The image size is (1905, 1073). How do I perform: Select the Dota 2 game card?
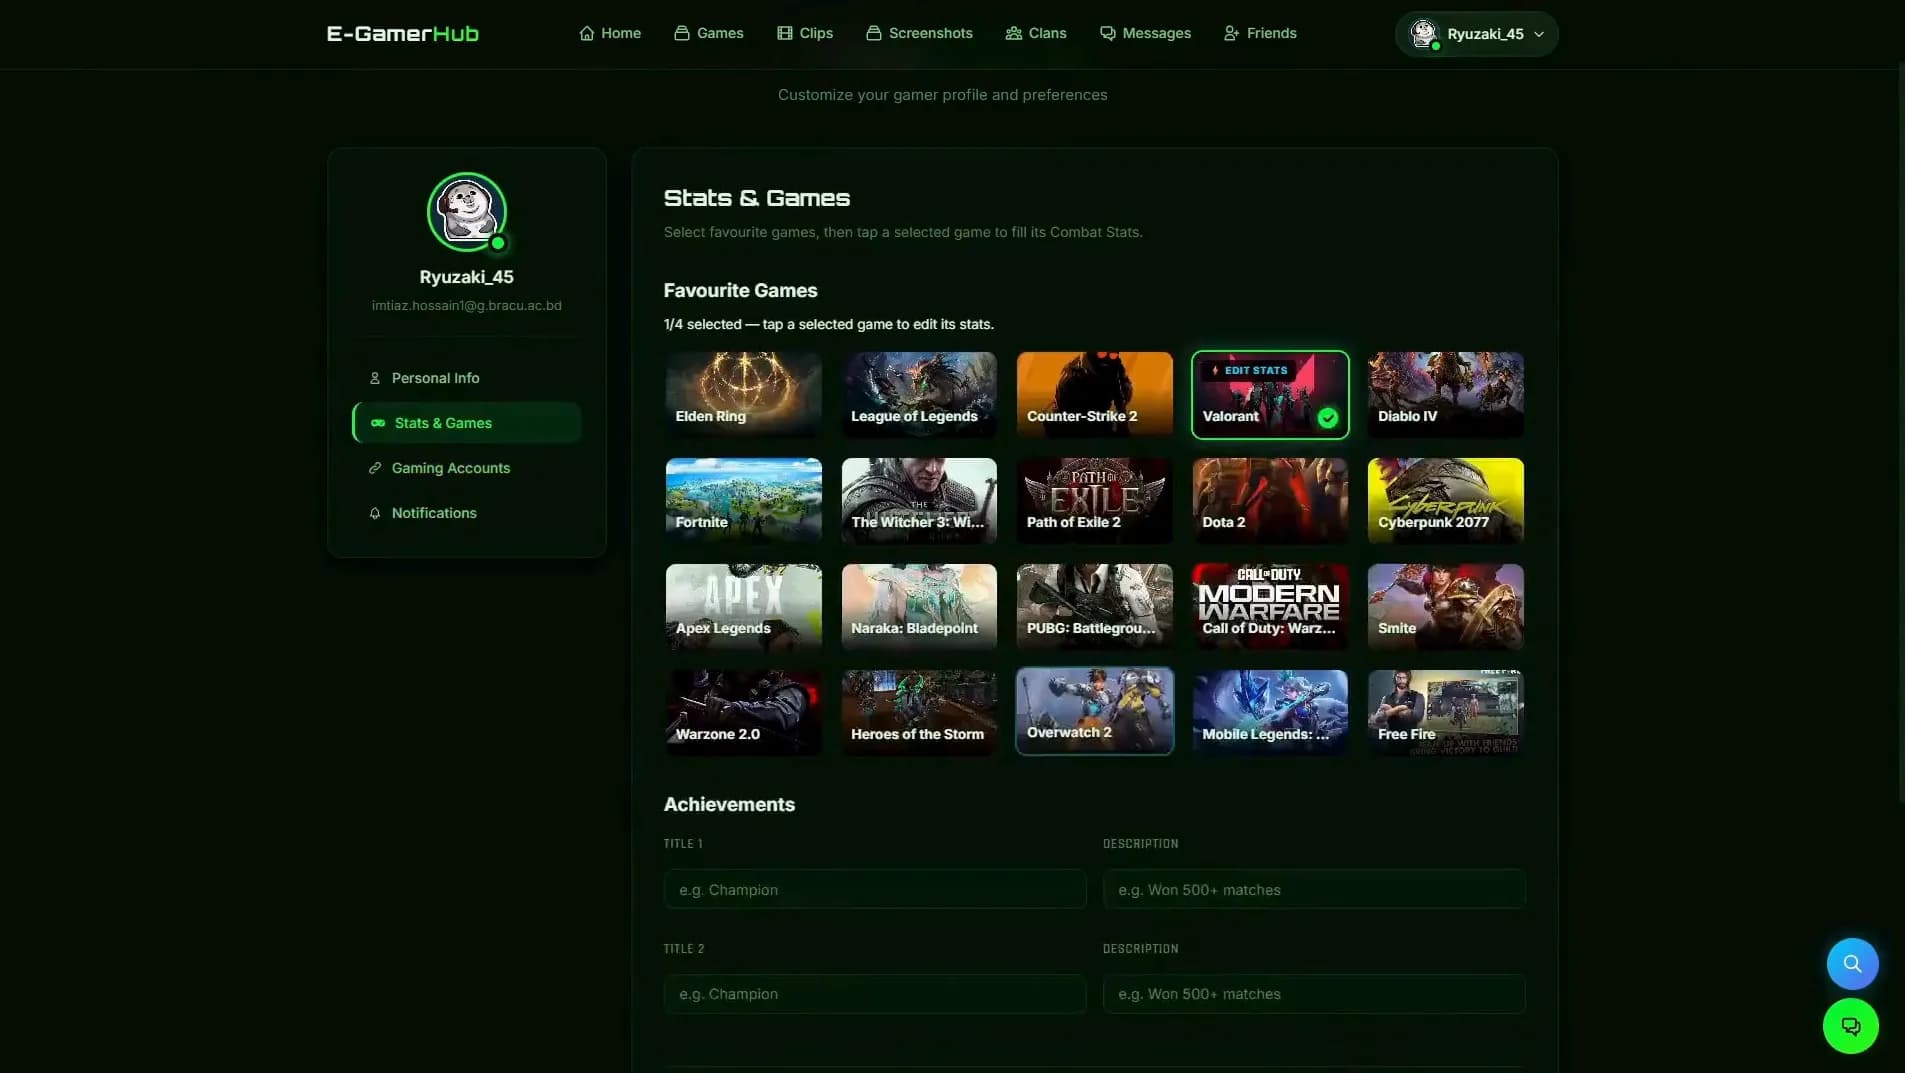point(1270,501)
